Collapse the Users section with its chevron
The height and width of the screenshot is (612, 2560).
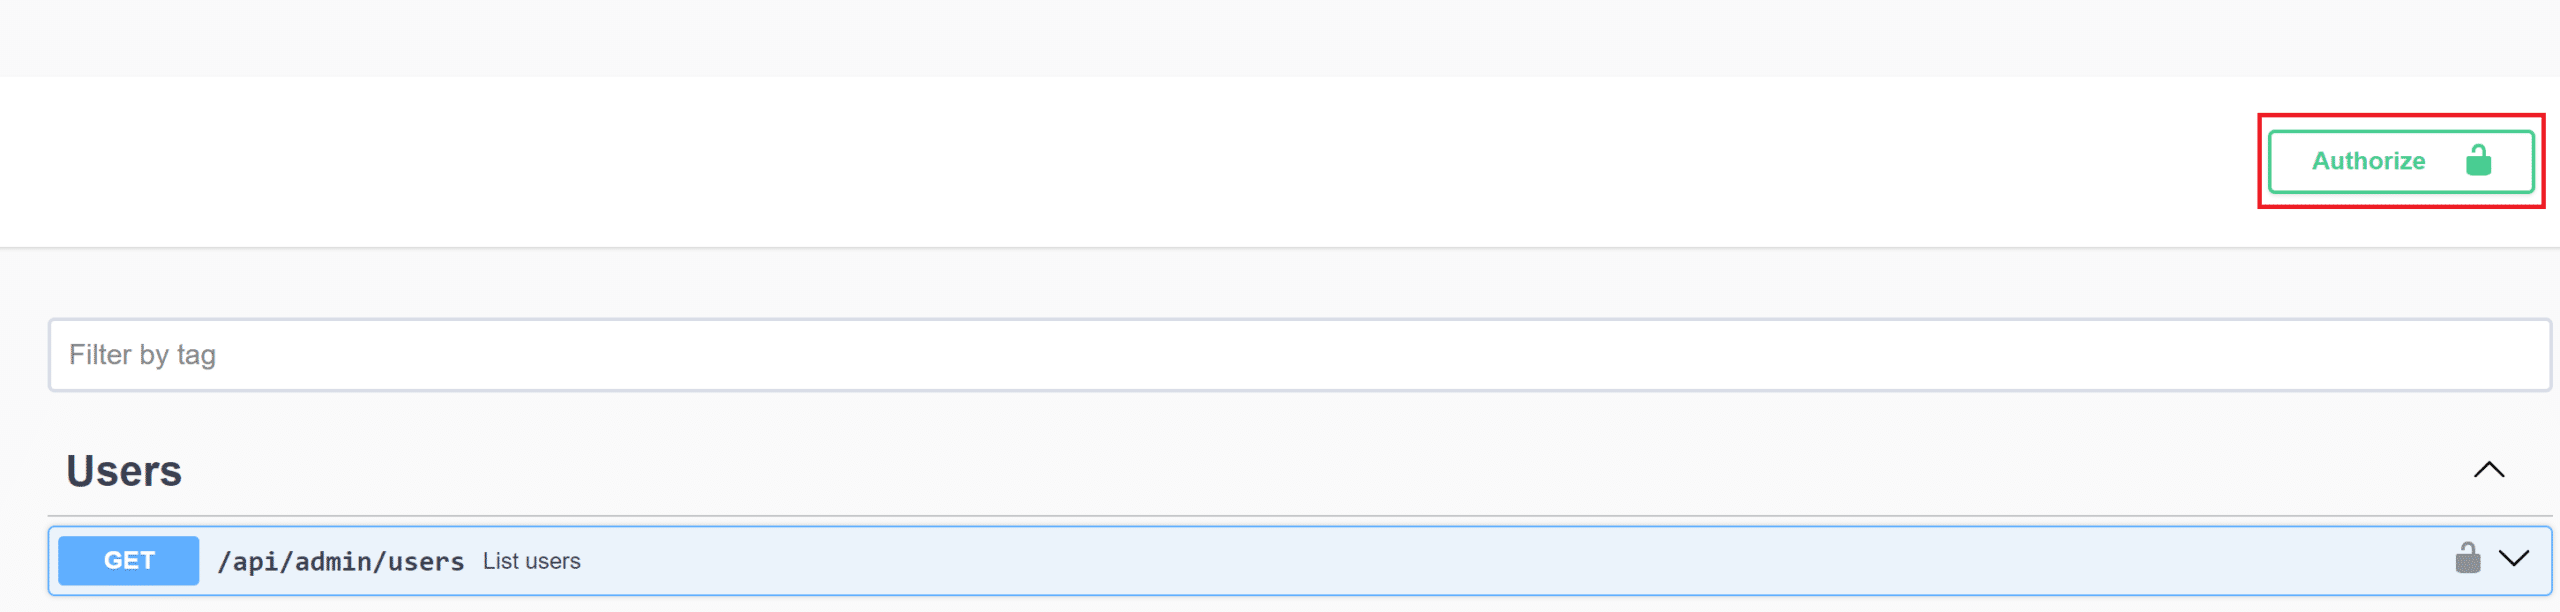click(x=2488, y=470)
